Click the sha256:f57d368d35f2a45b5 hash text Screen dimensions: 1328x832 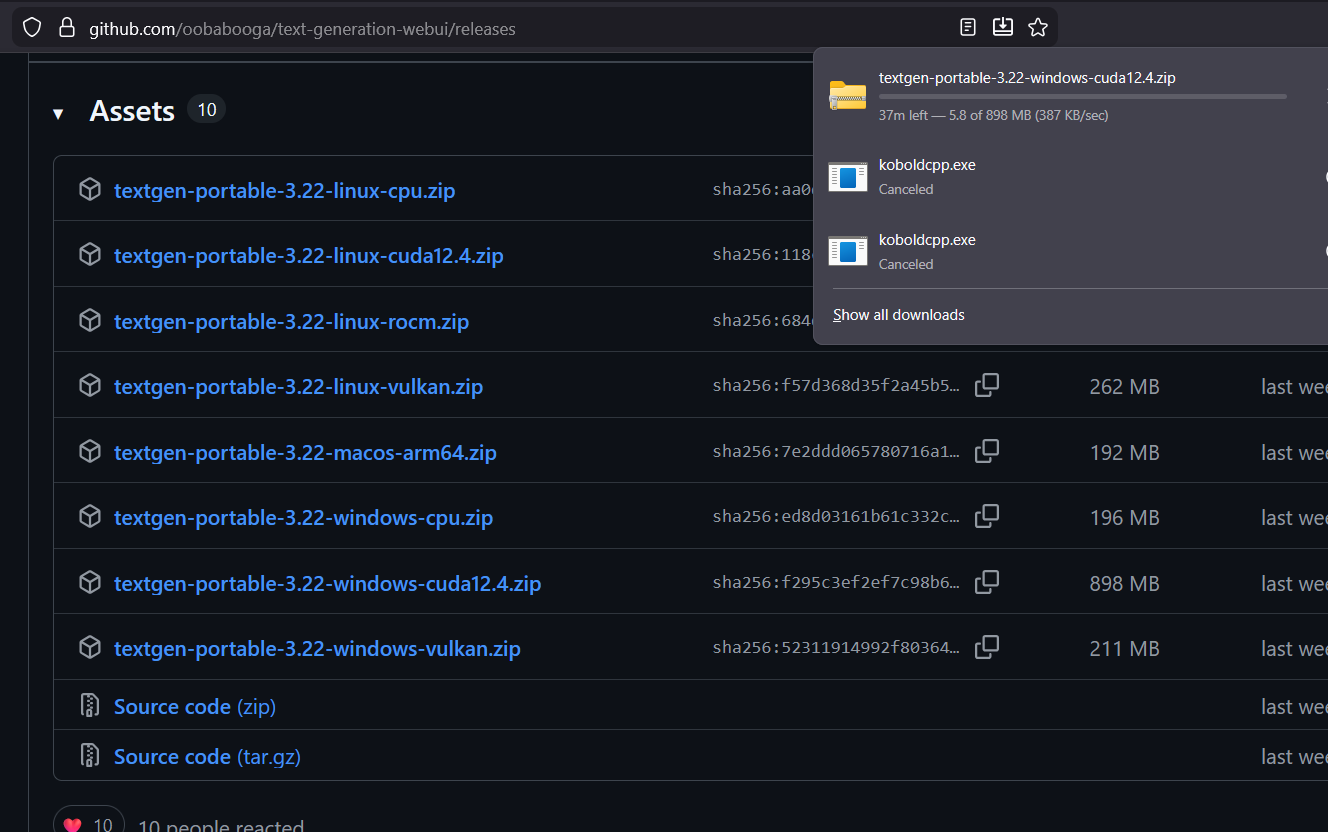(836, 387)
